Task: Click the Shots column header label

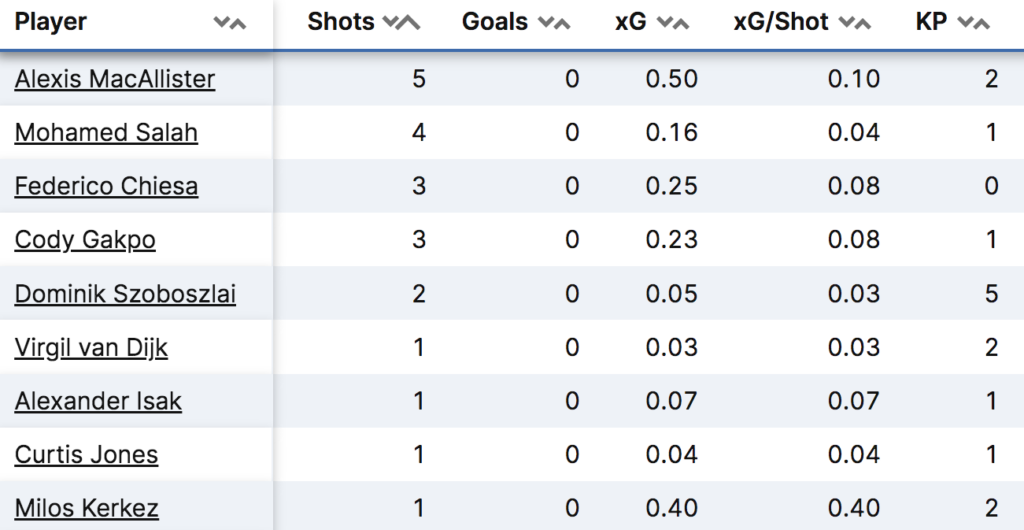Action: tap(341, 22)
